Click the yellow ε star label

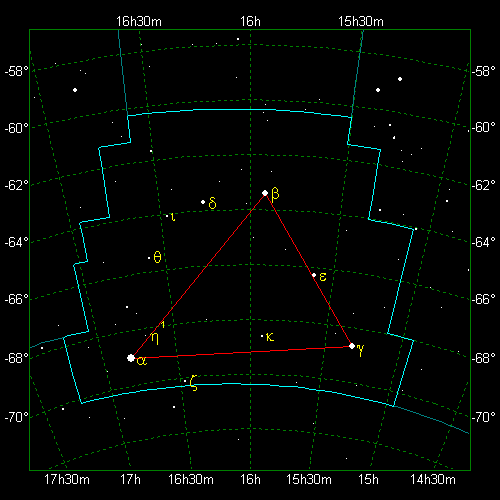tap(323, 277)
